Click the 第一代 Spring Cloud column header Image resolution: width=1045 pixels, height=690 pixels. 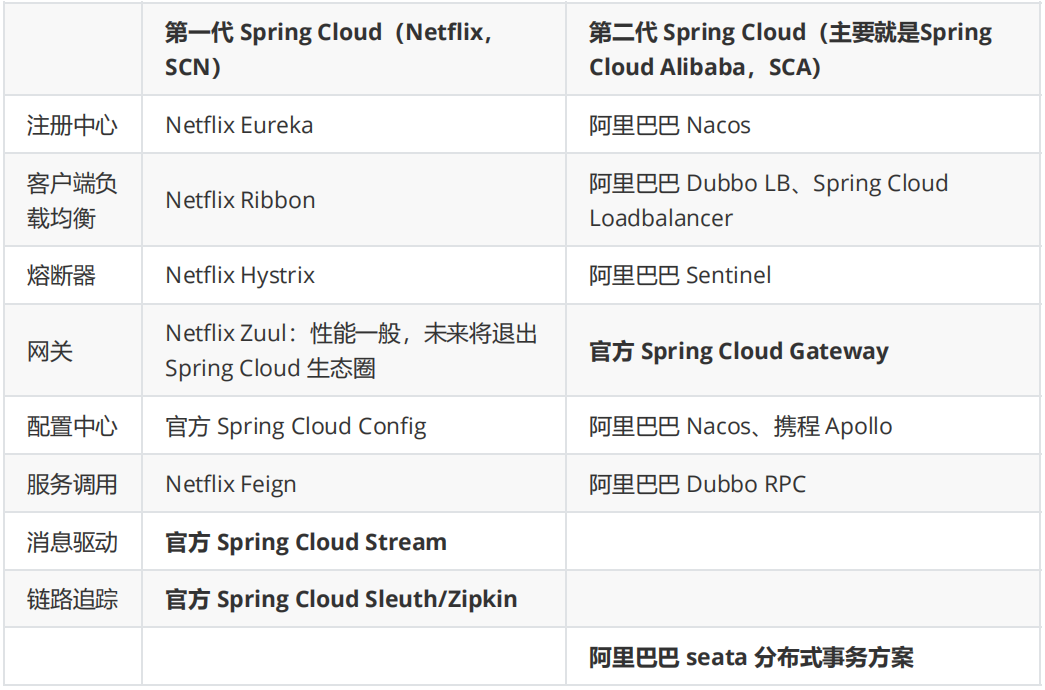[354, 49]
